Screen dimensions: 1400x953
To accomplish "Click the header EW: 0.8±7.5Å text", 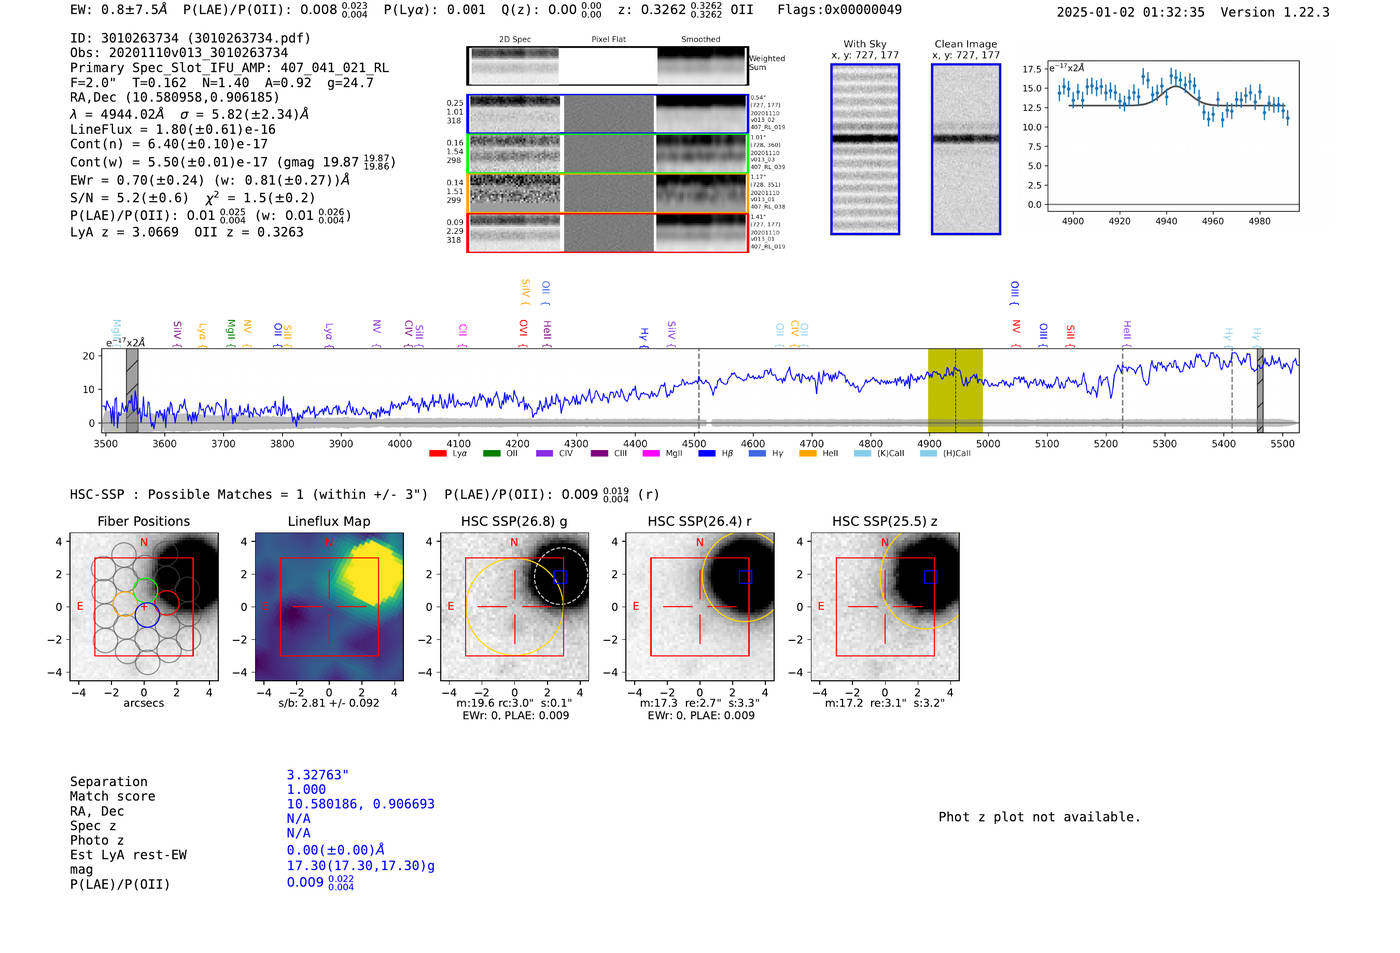I will 118,9.
